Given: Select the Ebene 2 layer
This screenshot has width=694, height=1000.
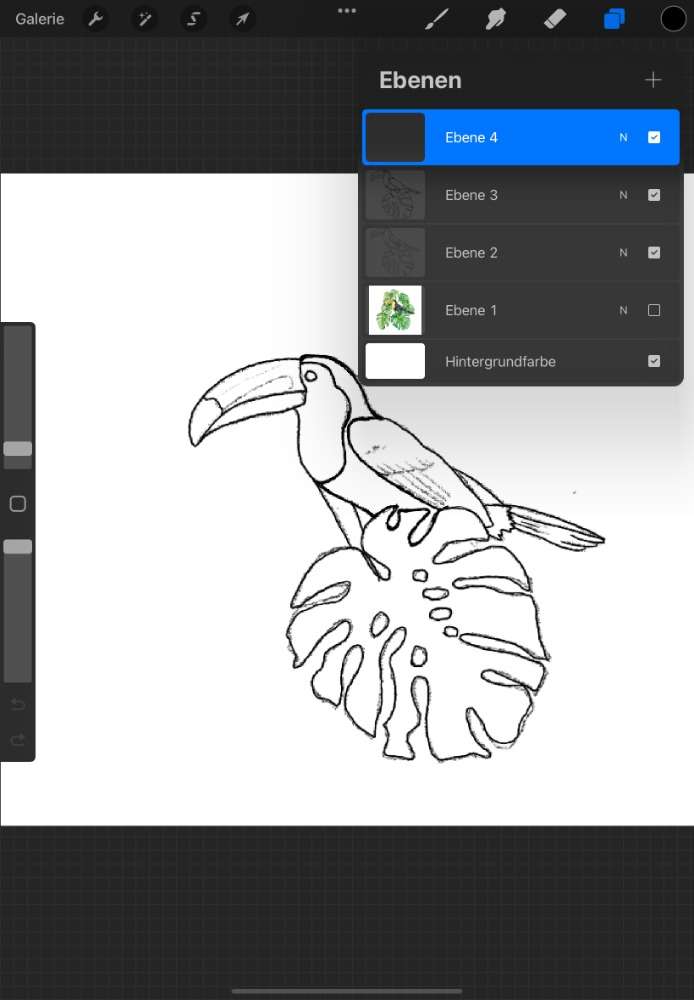Looking at the screenshot, I should [500, 253].
